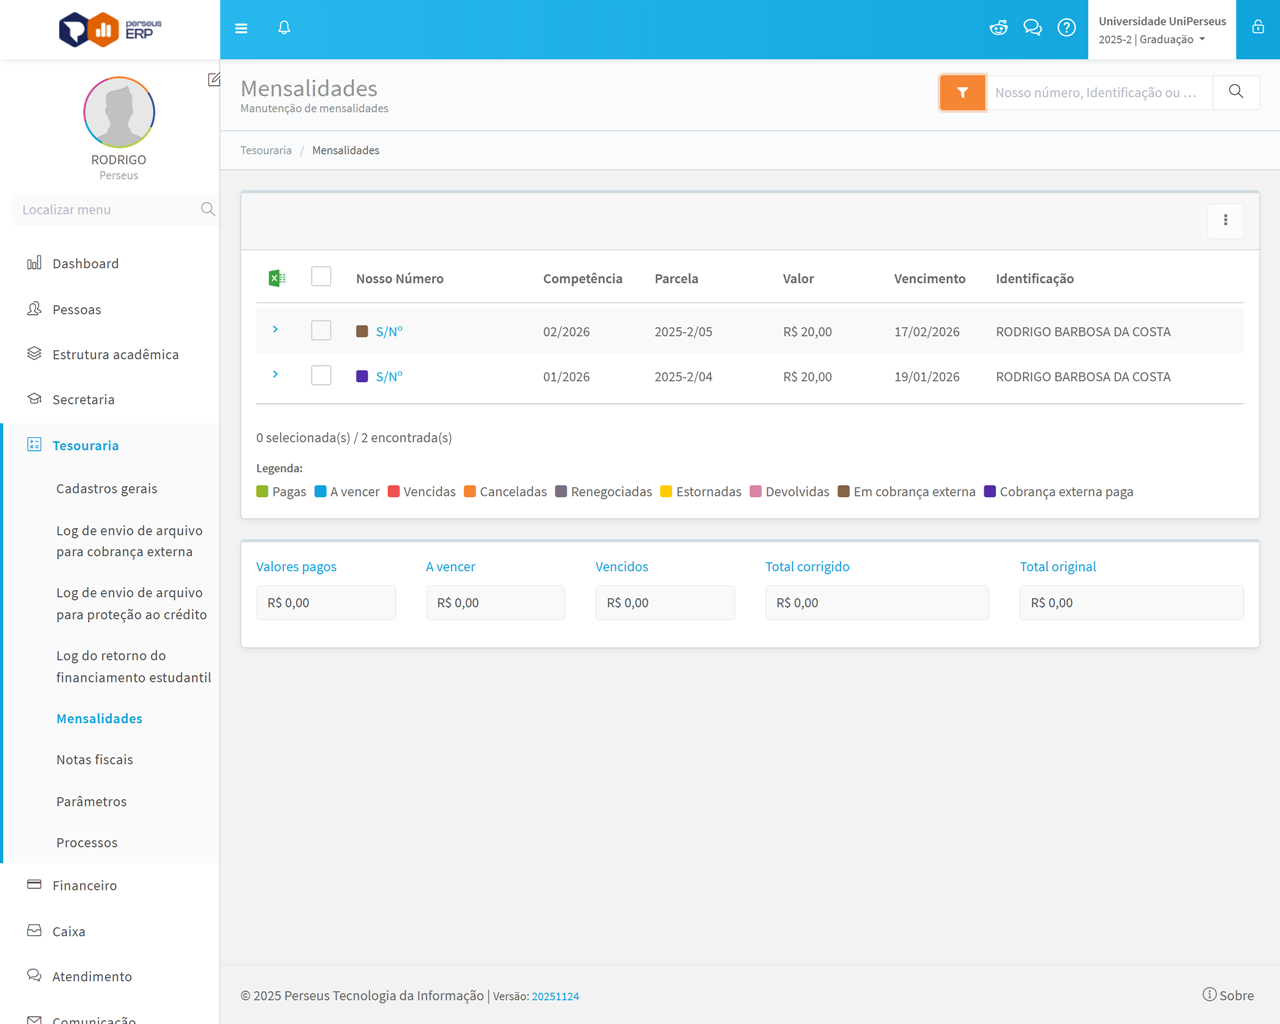Check the select-all checkbox in table header

pyautogui.click(x=321, y=277)
